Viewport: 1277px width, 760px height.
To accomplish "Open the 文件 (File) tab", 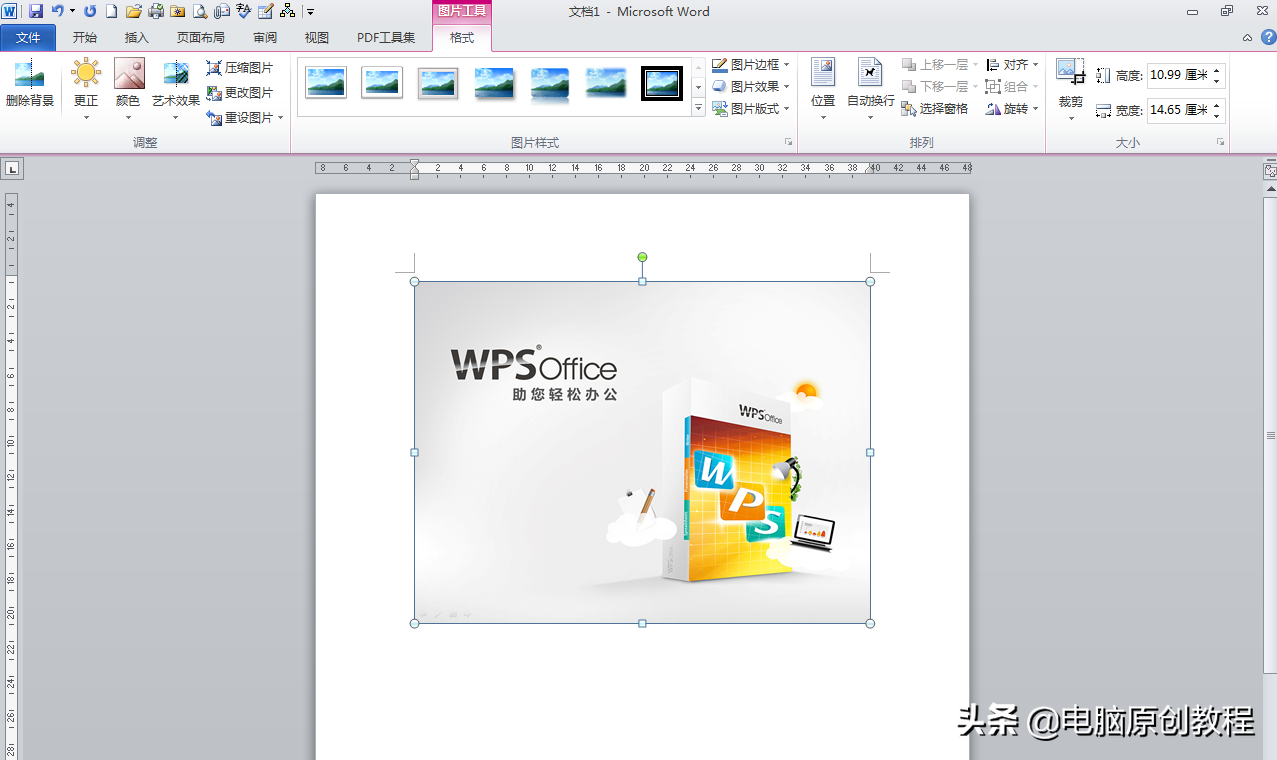I will coord(28,38).
